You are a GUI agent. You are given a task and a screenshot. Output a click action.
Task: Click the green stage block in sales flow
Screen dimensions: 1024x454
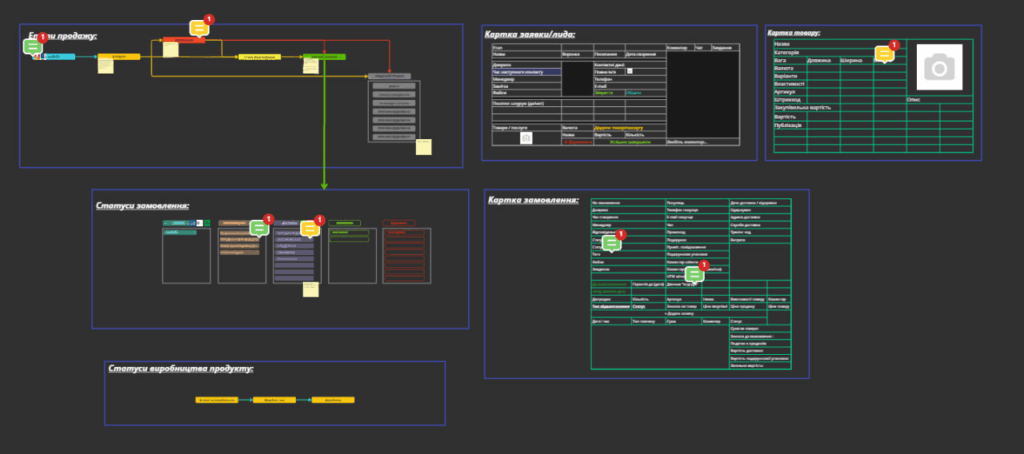324,57
